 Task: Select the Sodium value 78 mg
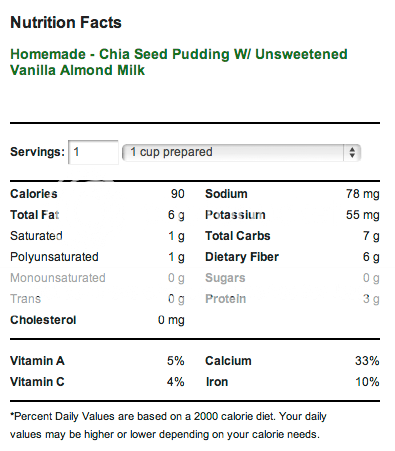[363, 194]
